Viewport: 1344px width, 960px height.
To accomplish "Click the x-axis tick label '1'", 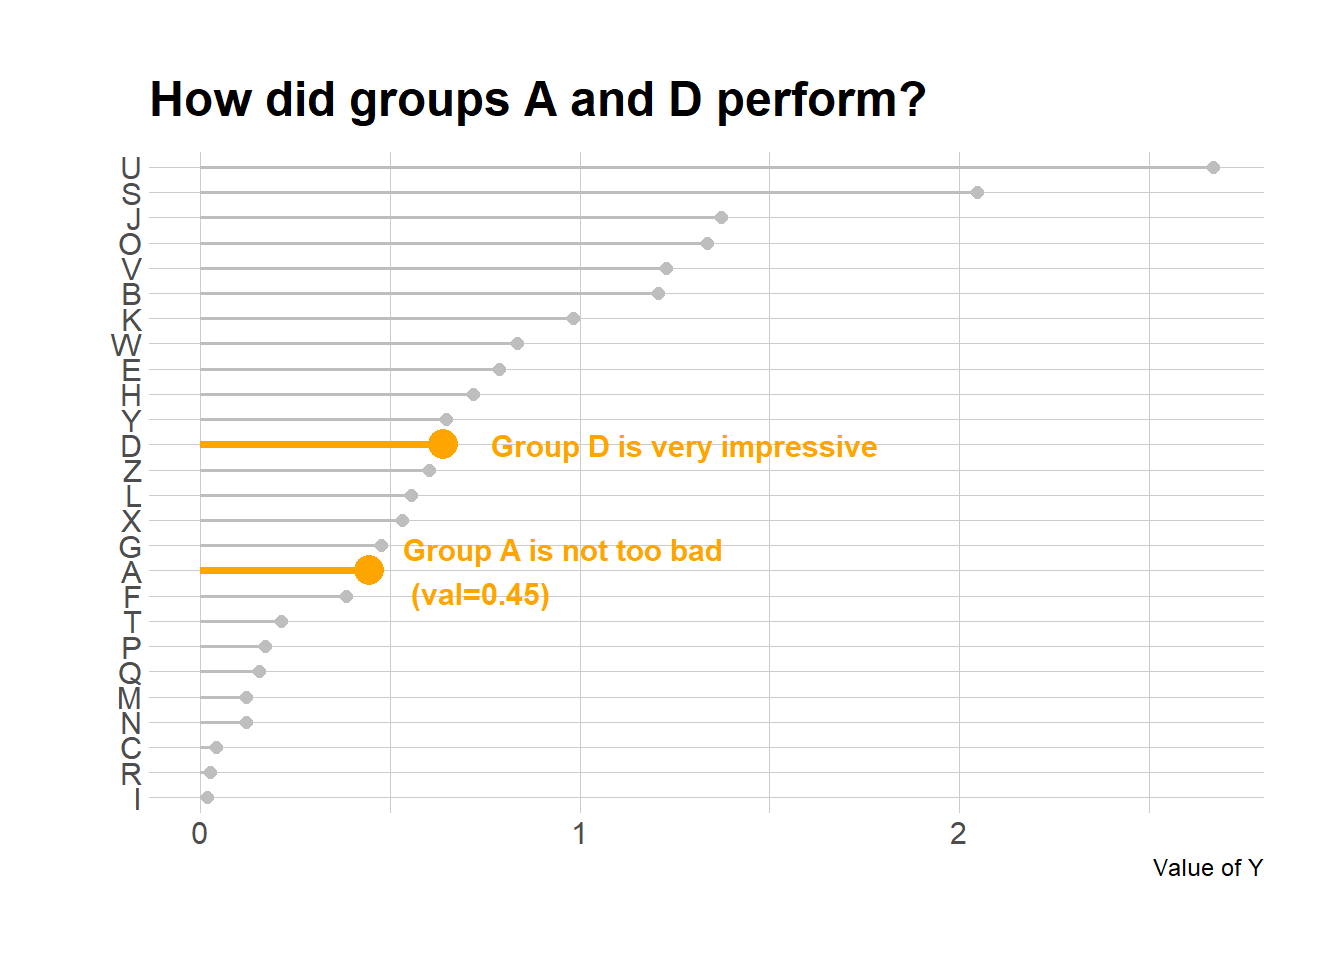I will point(579,834).
